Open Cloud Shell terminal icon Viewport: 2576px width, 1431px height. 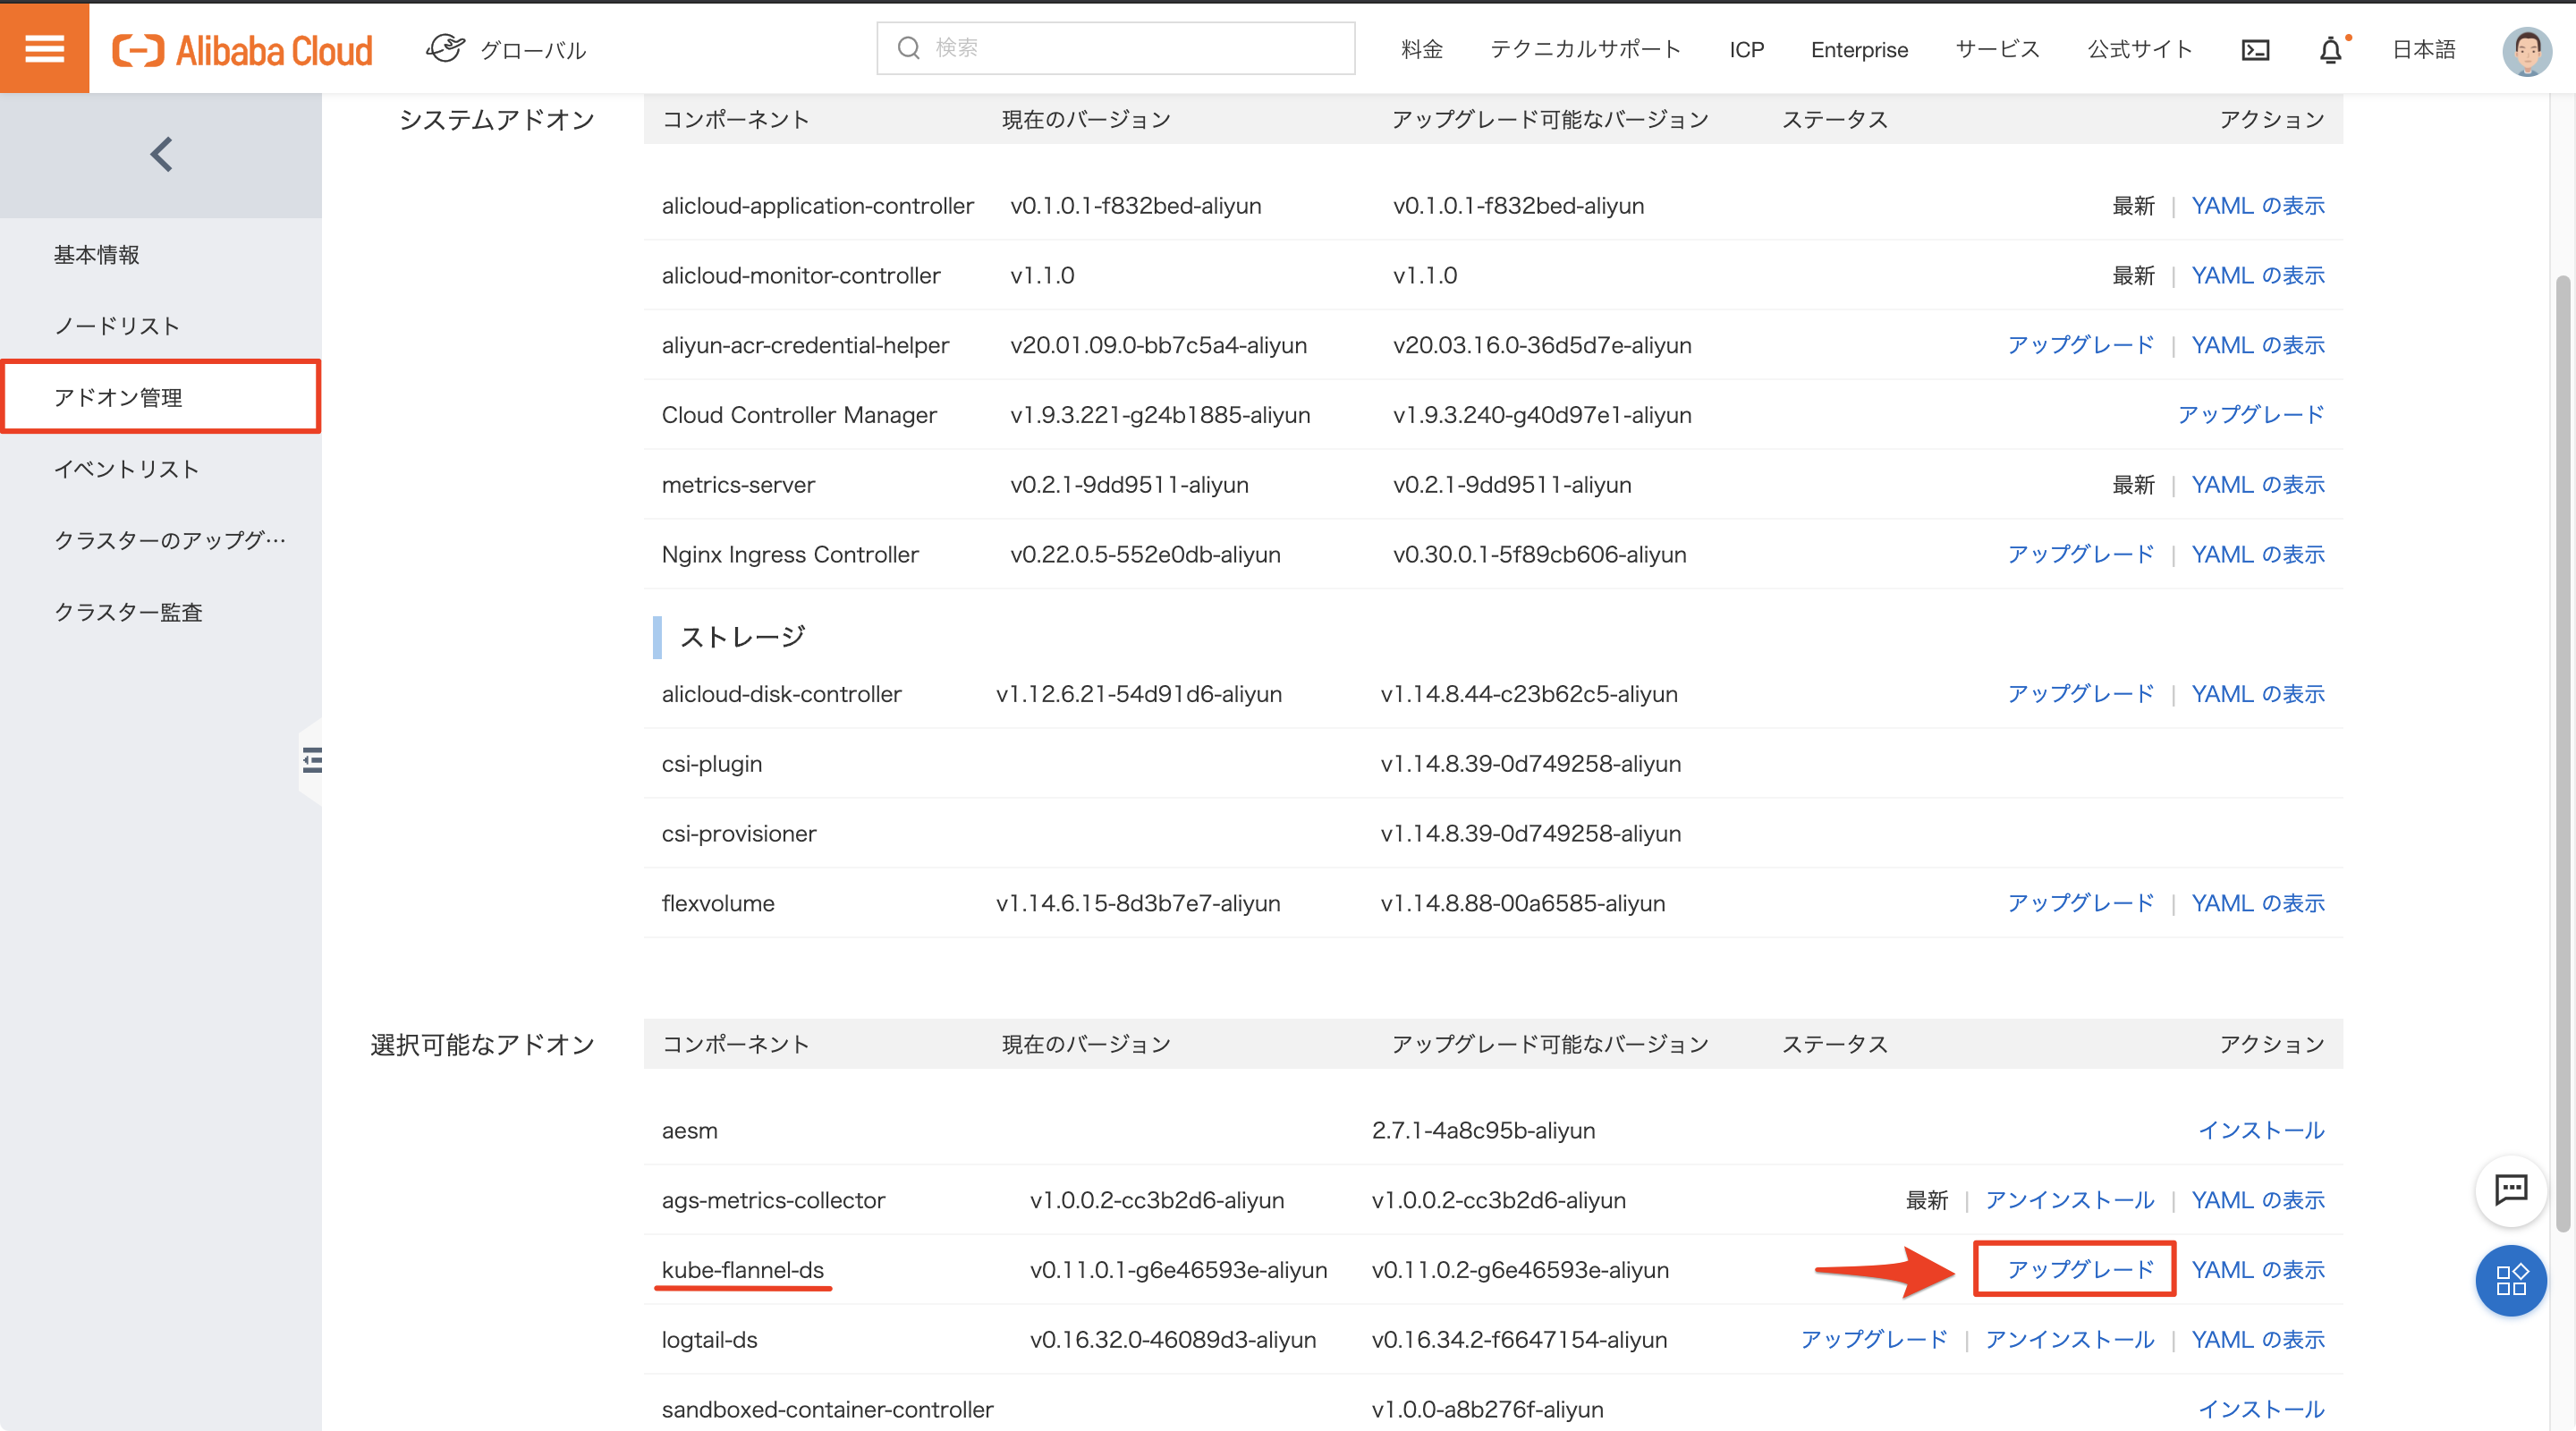pos(2255,50)
